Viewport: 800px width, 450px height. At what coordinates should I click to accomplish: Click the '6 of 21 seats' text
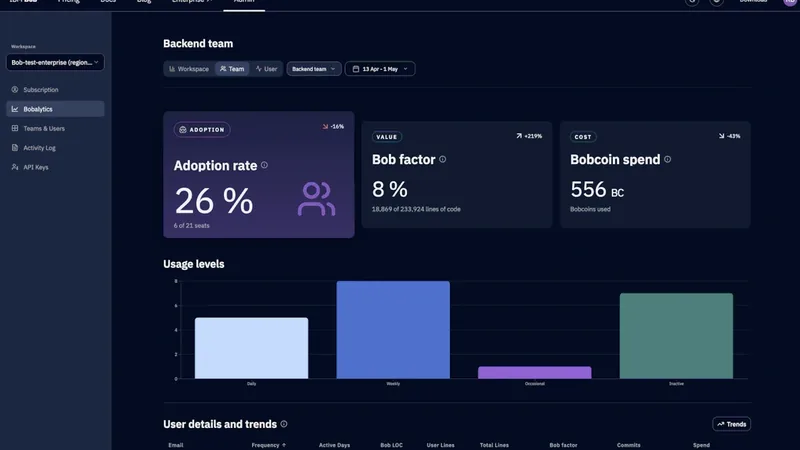[191, 226]
